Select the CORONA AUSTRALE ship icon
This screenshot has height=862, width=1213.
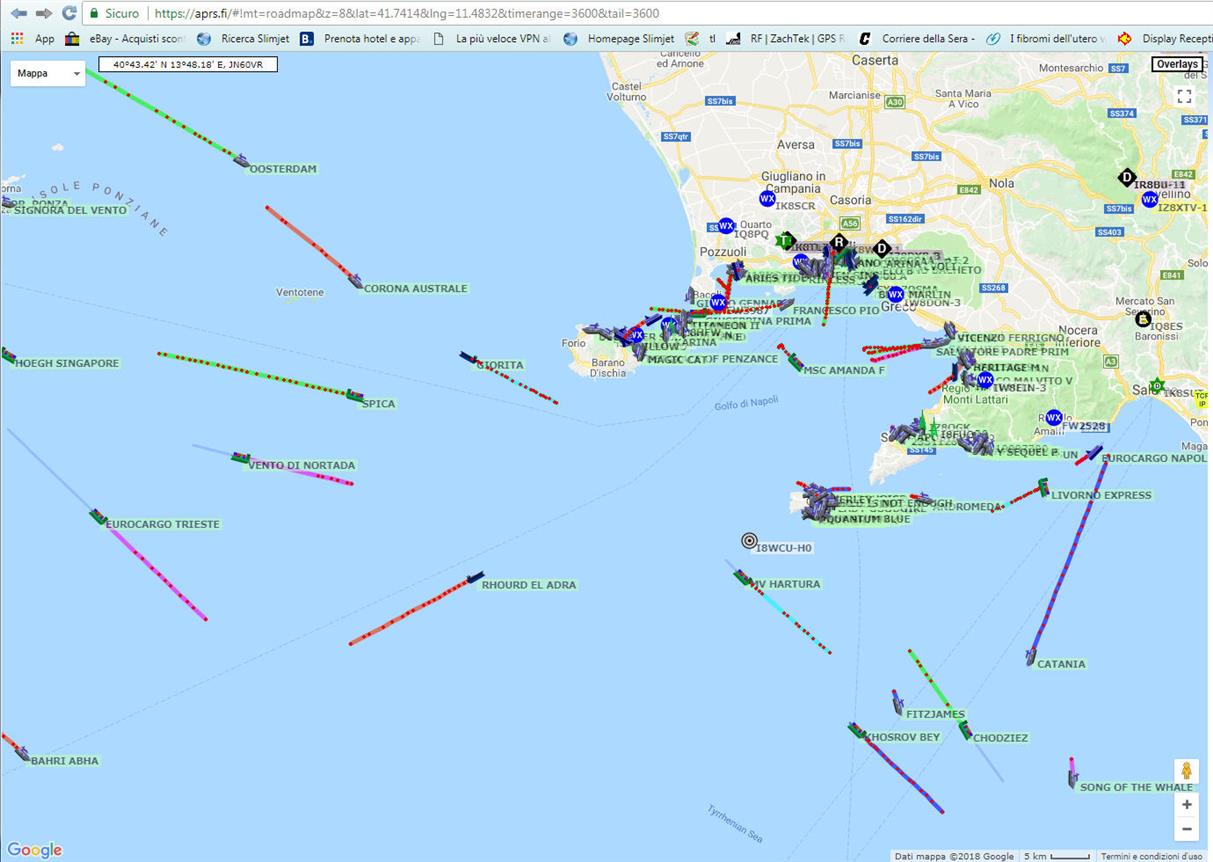pyautogui.click(x=355, y=281)
